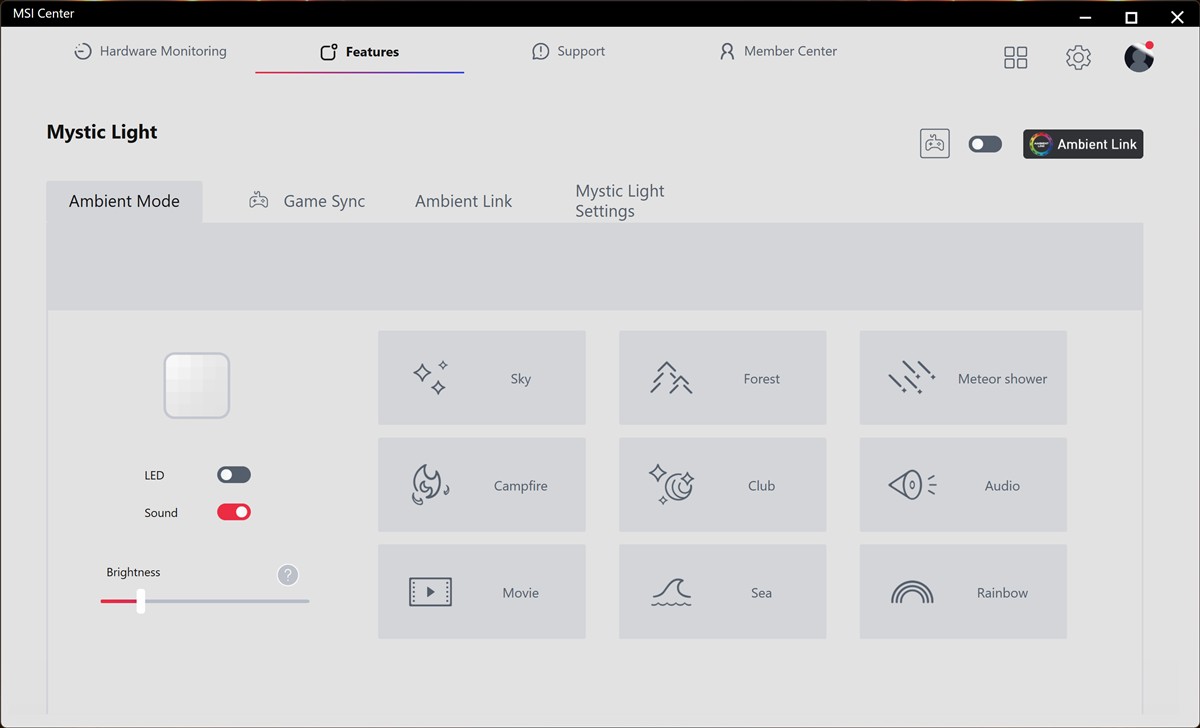The height and width of the screenshot is (728, 1200).
Task: Toggle the LED switch on
Action: click(x=234, y=475)
